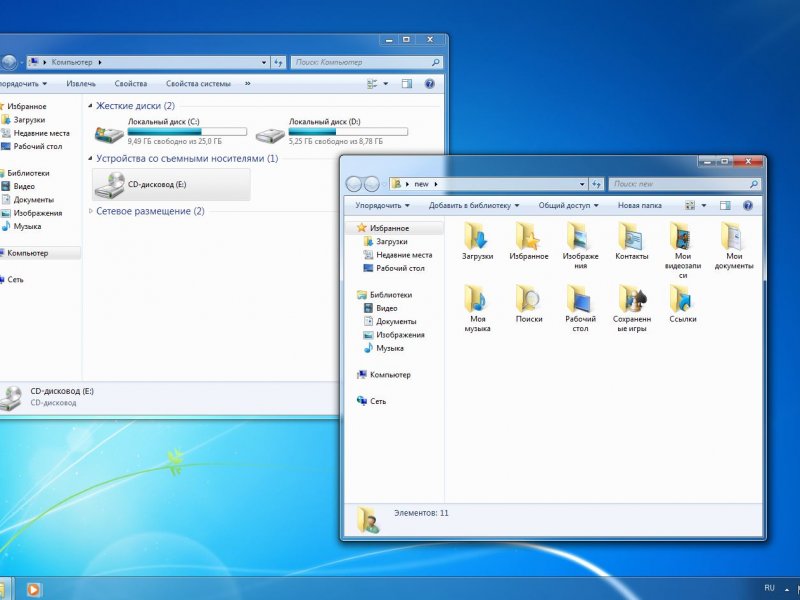Open the Мои видеозаписи folder icon
Viewport: 800px width, 600px height.
point(682,236)
